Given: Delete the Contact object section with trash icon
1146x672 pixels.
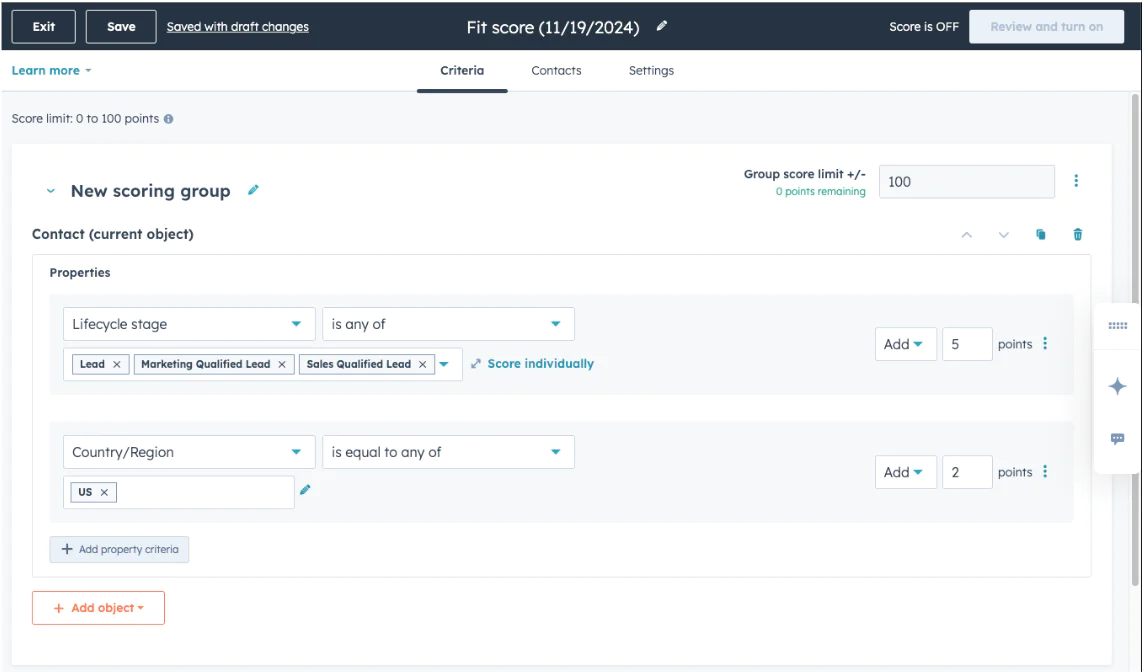Looking at the screenshot, I should pyautogui.click(x=1077, y=234).
